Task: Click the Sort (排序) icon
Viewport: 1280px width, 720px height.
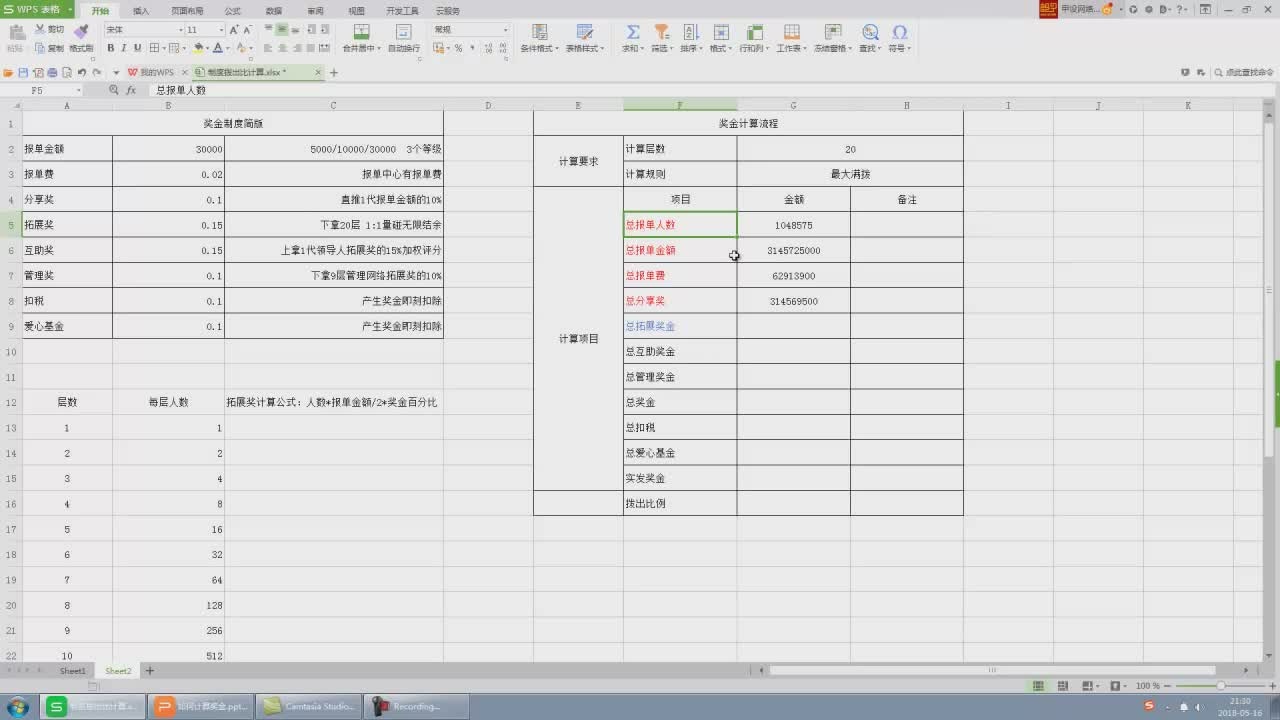Action: tap(690, 32)
